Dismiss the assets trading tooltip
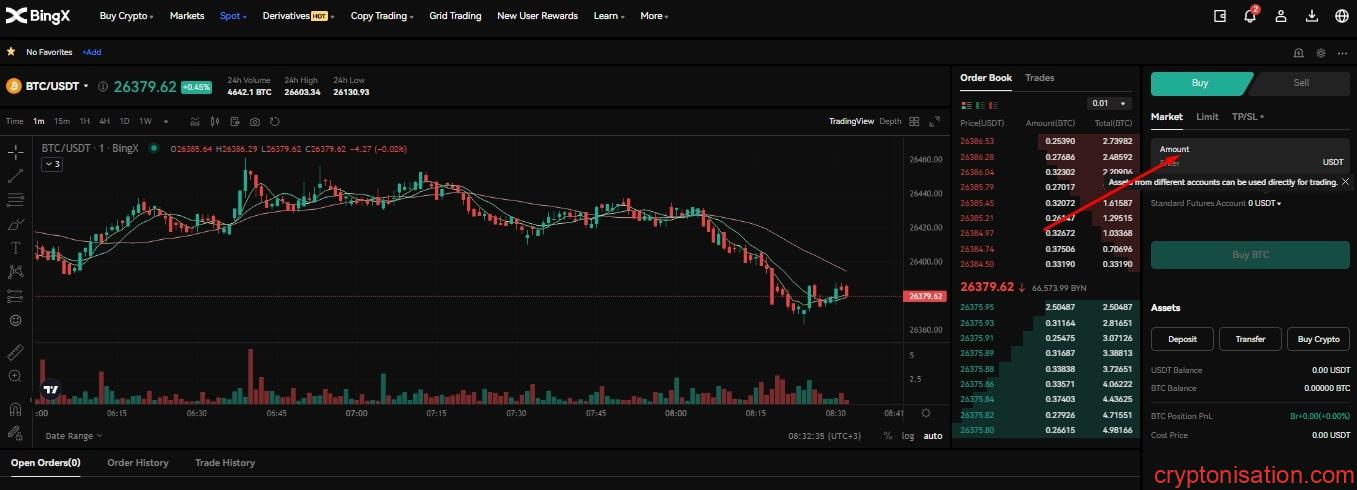The height and width of the screenshot is (490, 1357). (x=1345, y=182)
